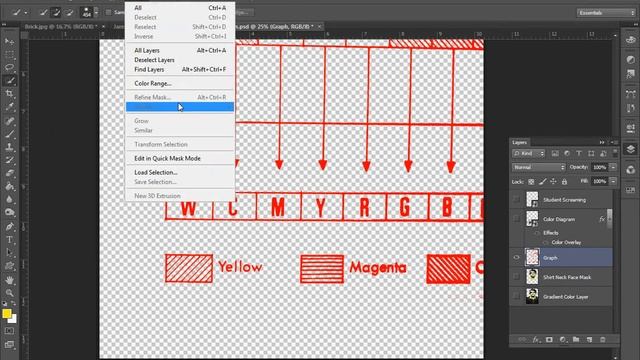The width and height of the screenshot is (640, 360).
Task: Open the brush size picker dropdown
Action: (96, 13)
